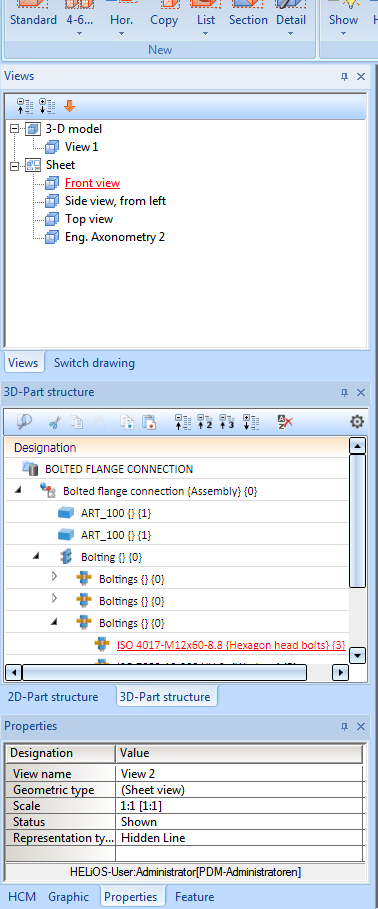
Task: Expand the first Boltings node
Action: pyautogui.click(x=54, y=577)
